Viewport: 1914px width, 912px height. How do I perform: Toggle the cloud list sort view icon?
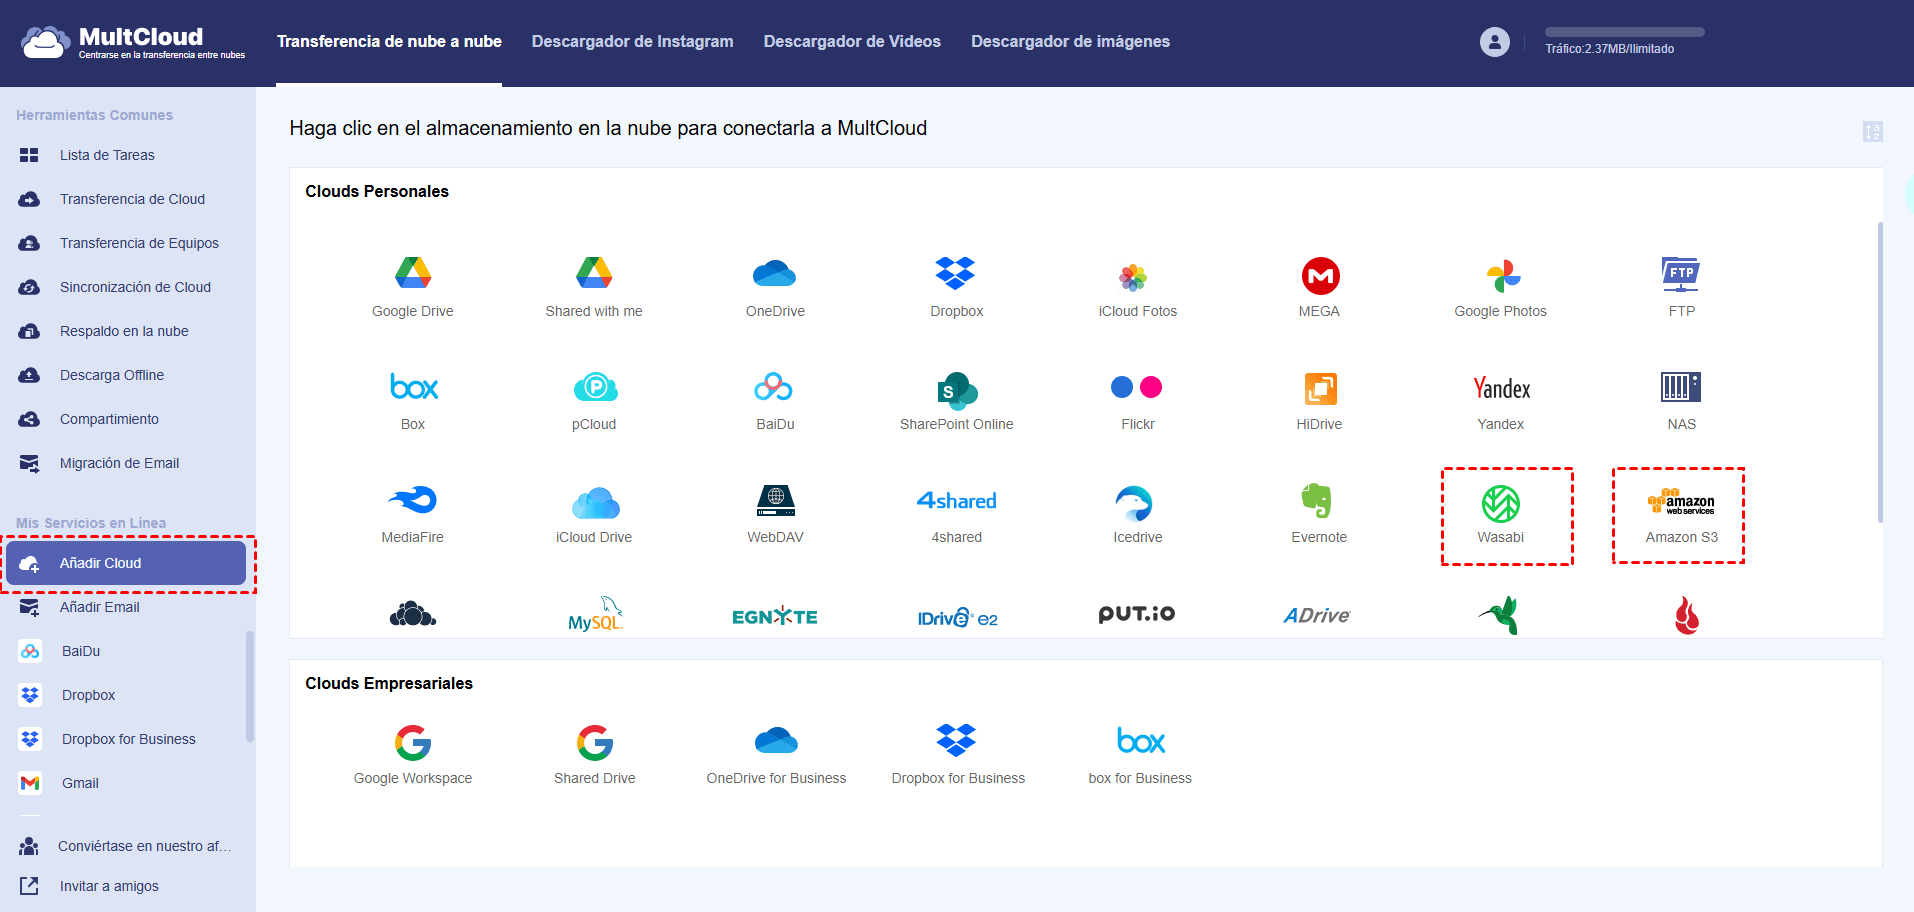1873,132
